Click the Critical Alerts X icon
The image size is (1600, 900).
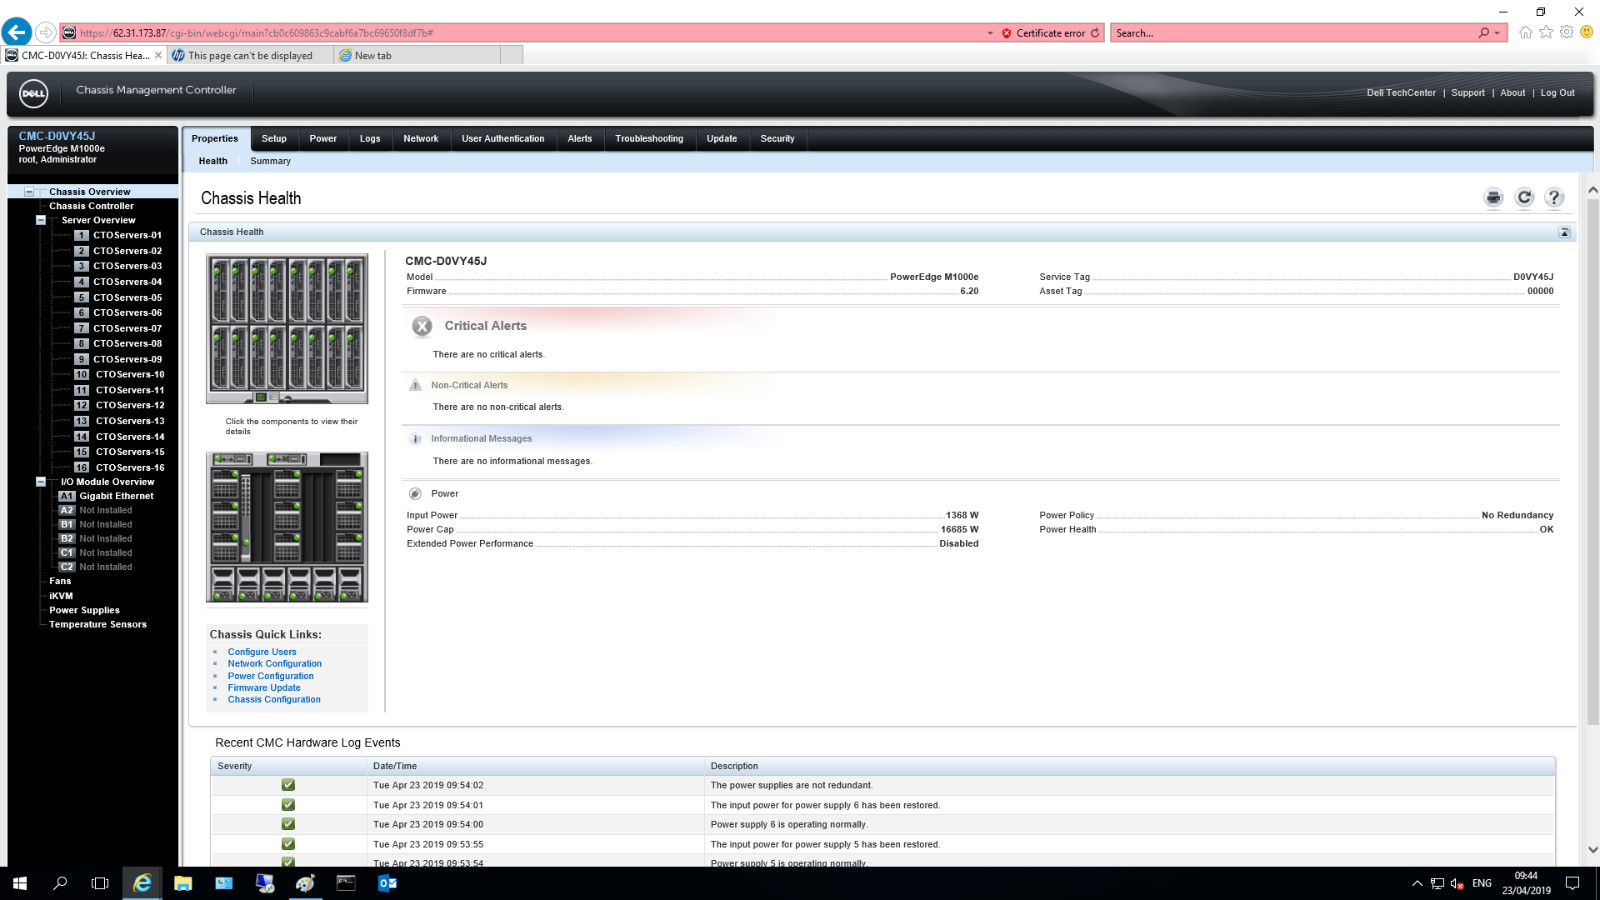[x=422, y=326]
